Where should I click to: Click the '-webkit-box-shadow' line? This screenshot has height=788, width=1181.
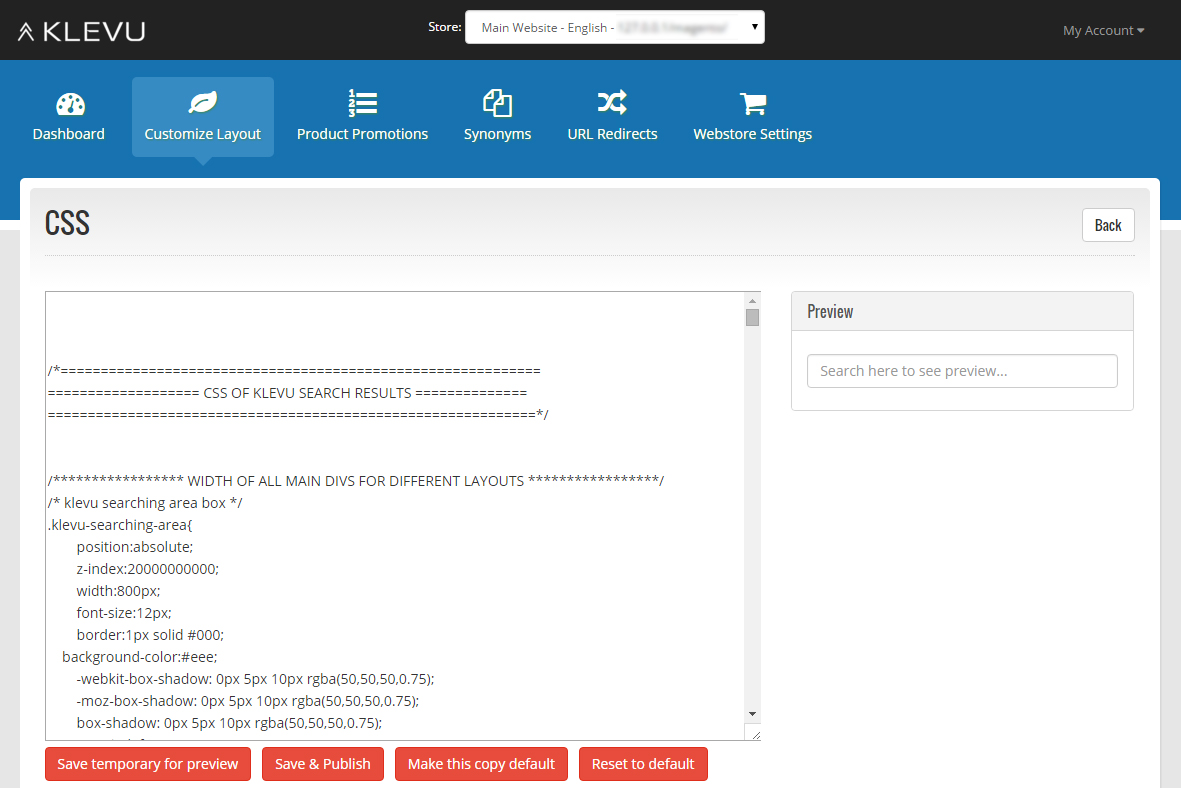(x=255, y=679)
